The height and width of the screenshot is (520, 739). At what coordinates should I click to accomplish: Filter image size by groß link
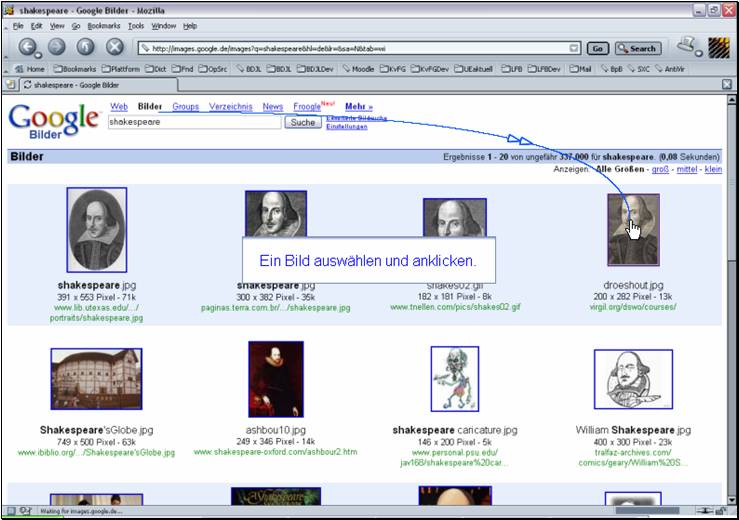(x=660, y=170)
